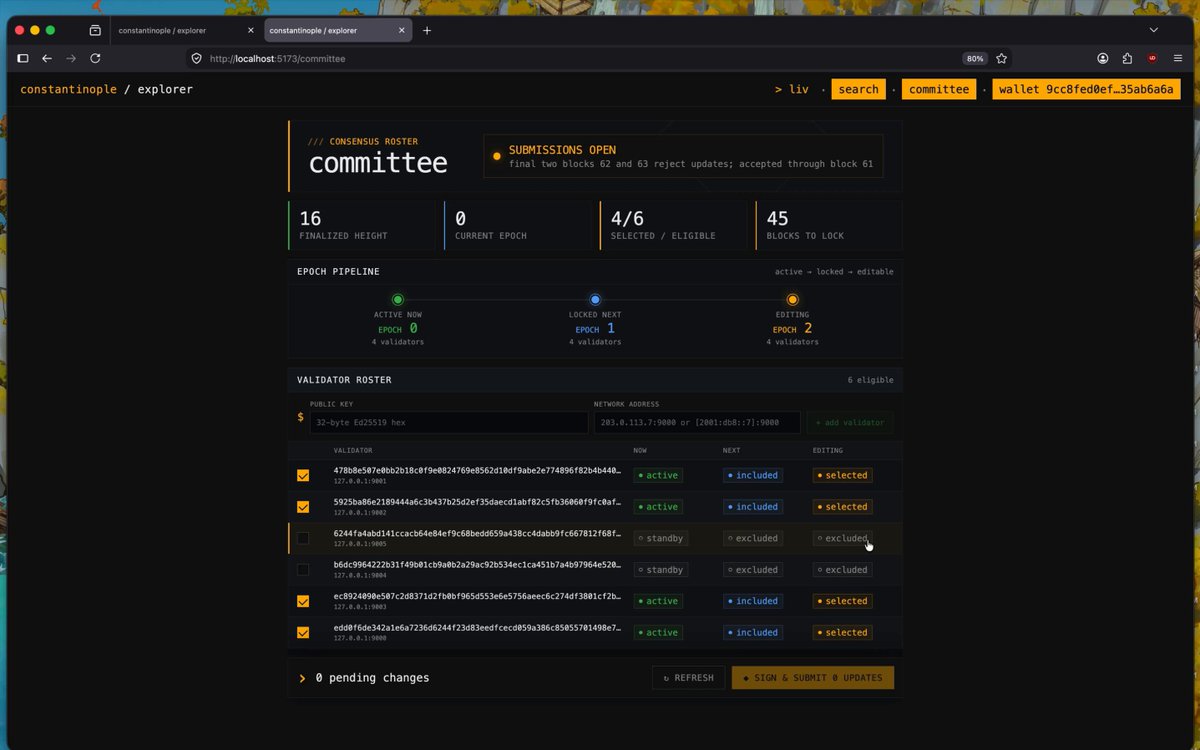Uncheck validator 5925ba86e2189444 checkbox
Viewport: 1200px width, 750px height.
pyautogui.click(x=303, y=507)
